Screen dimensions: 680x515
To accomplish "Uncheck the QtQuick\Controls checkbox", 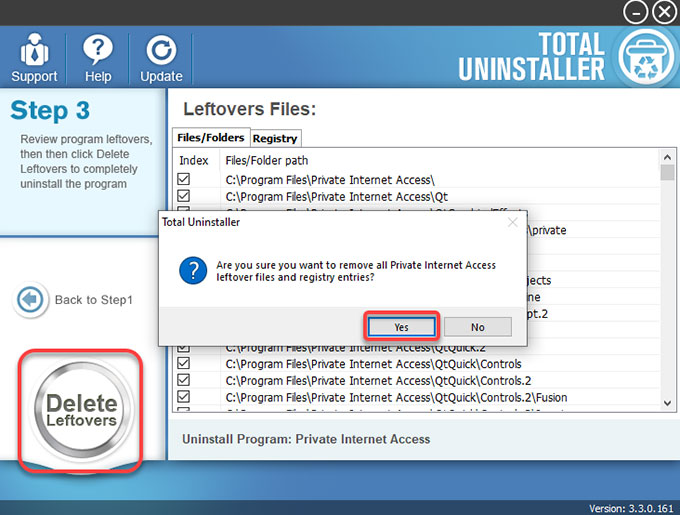I will click(x=183, y=363).
